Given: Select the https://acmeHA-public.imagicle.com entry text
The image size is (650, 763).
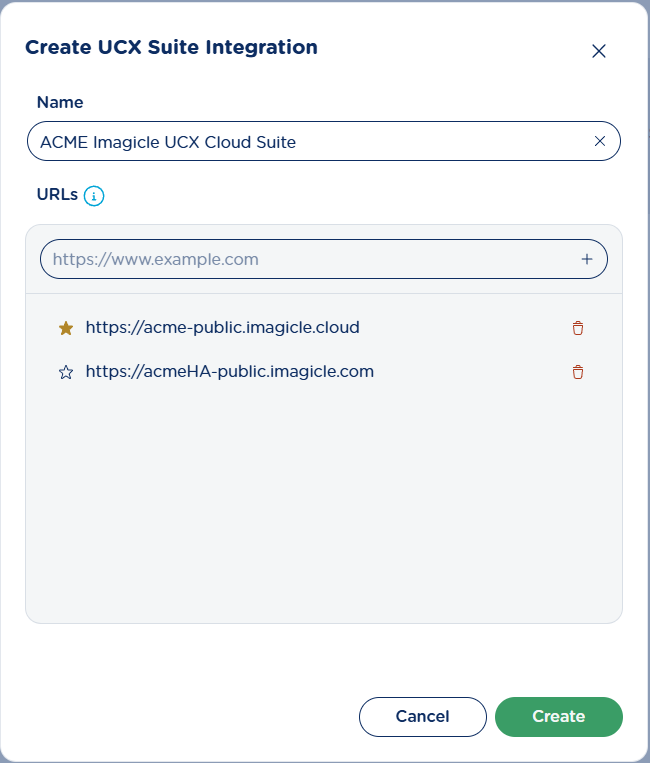Looking at the screenshot, I should coord(229,371).
